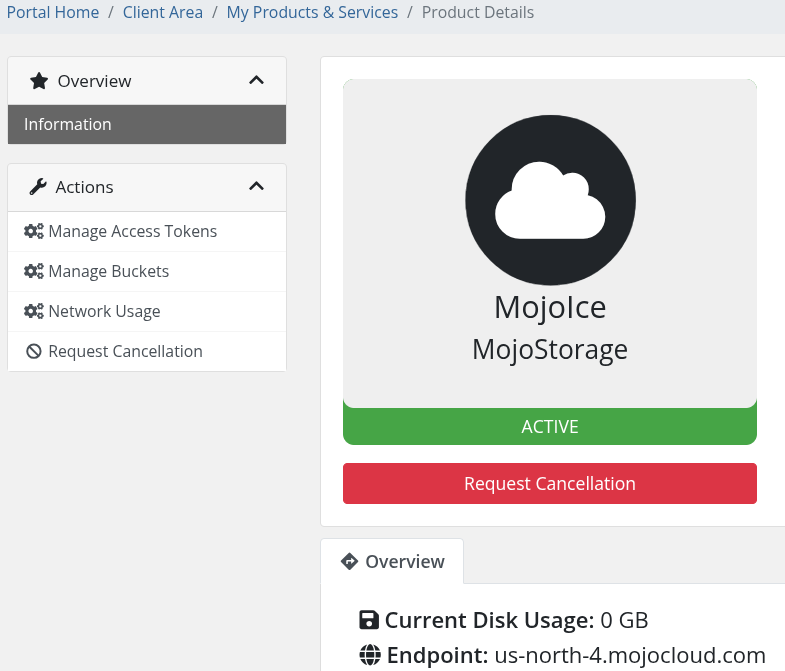Click ban icon next to Request Cancellation

point(34,352)
